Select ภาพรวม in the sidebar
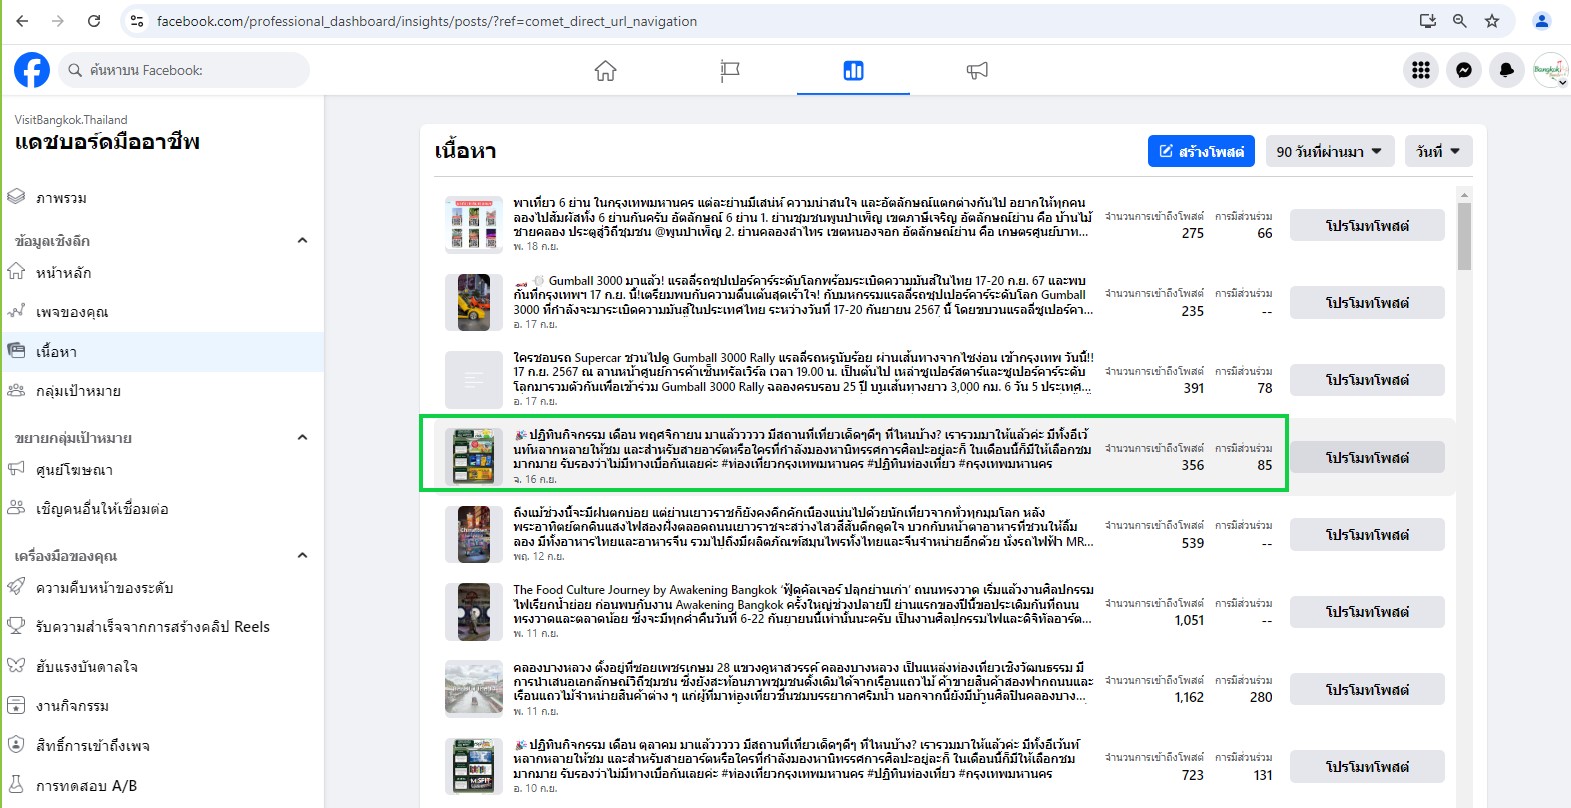This screenshot has height=808, width=1571. click(x=61, y=198)
